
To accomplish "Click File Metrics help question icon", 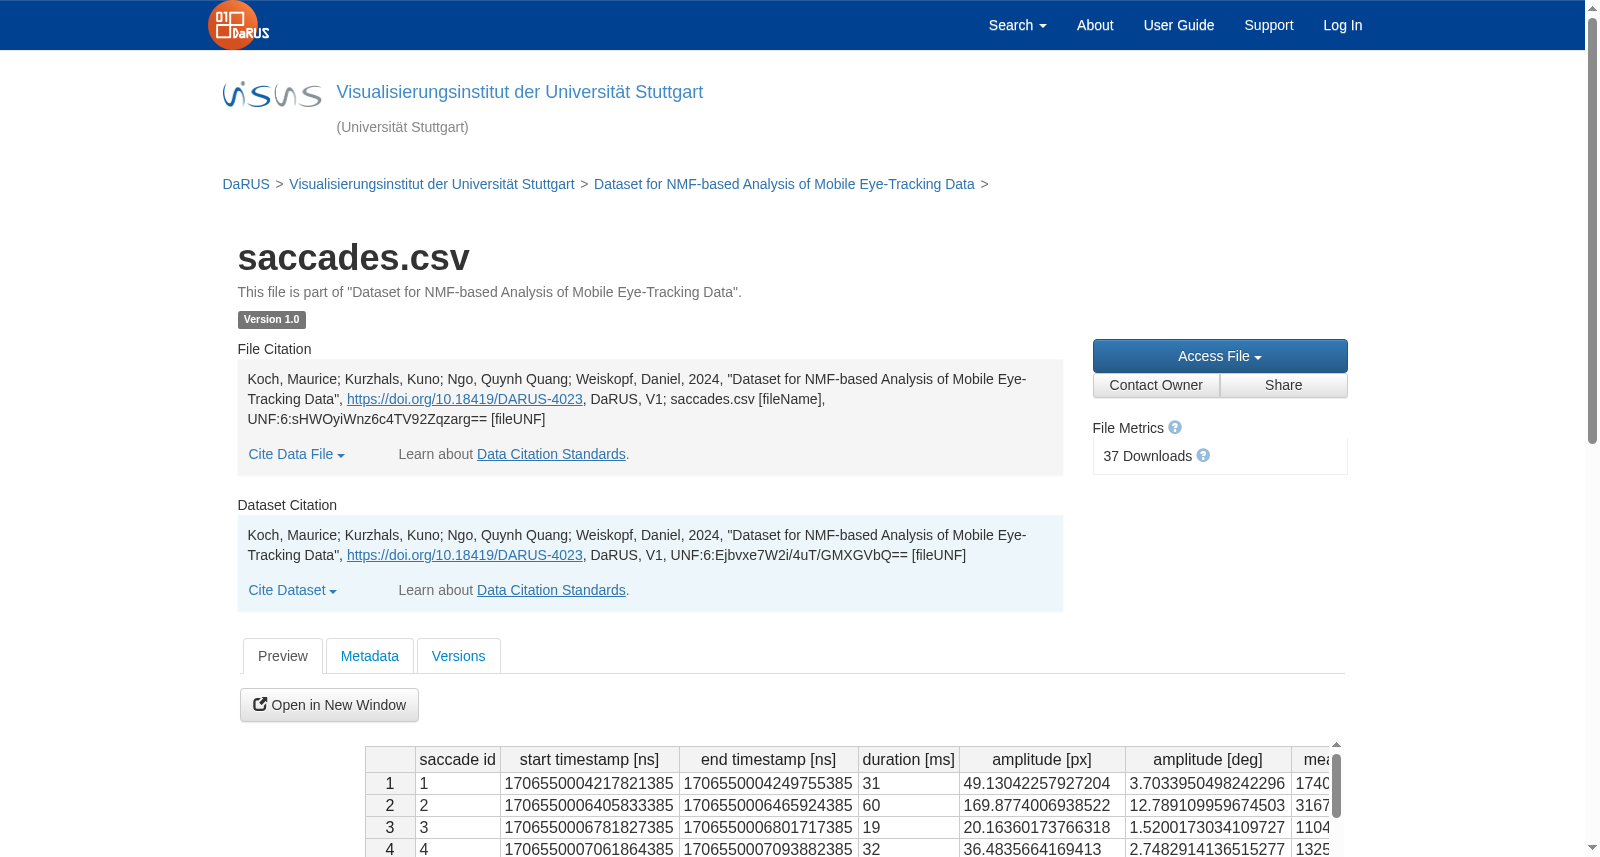I will 1175,427.
